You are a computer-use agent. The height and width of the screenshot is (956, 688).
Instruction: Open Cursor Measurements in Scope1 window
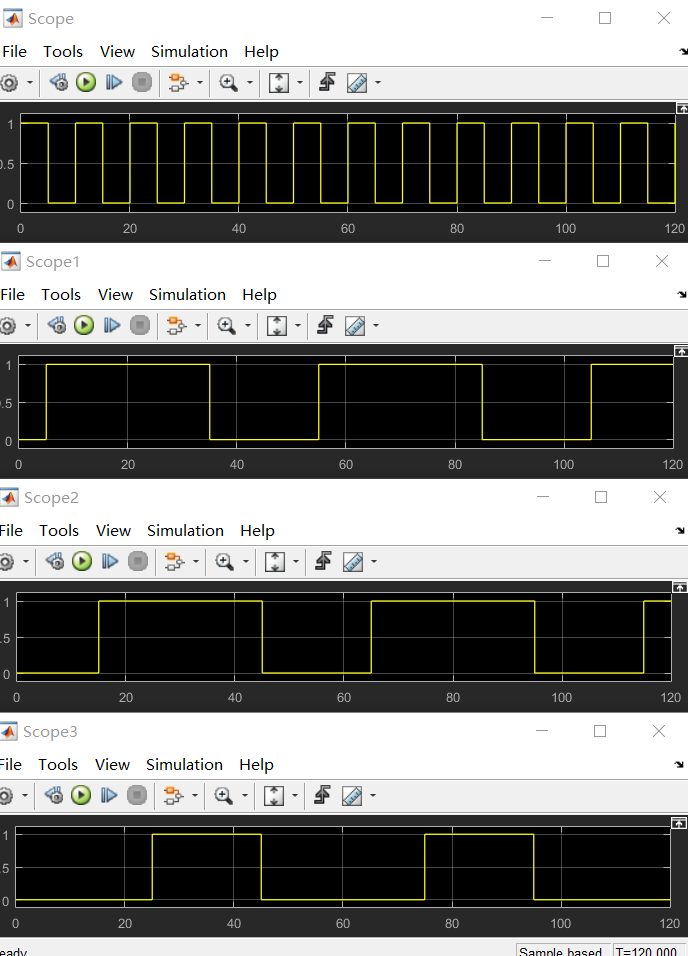pyautogui.click(x=355, y=325)
